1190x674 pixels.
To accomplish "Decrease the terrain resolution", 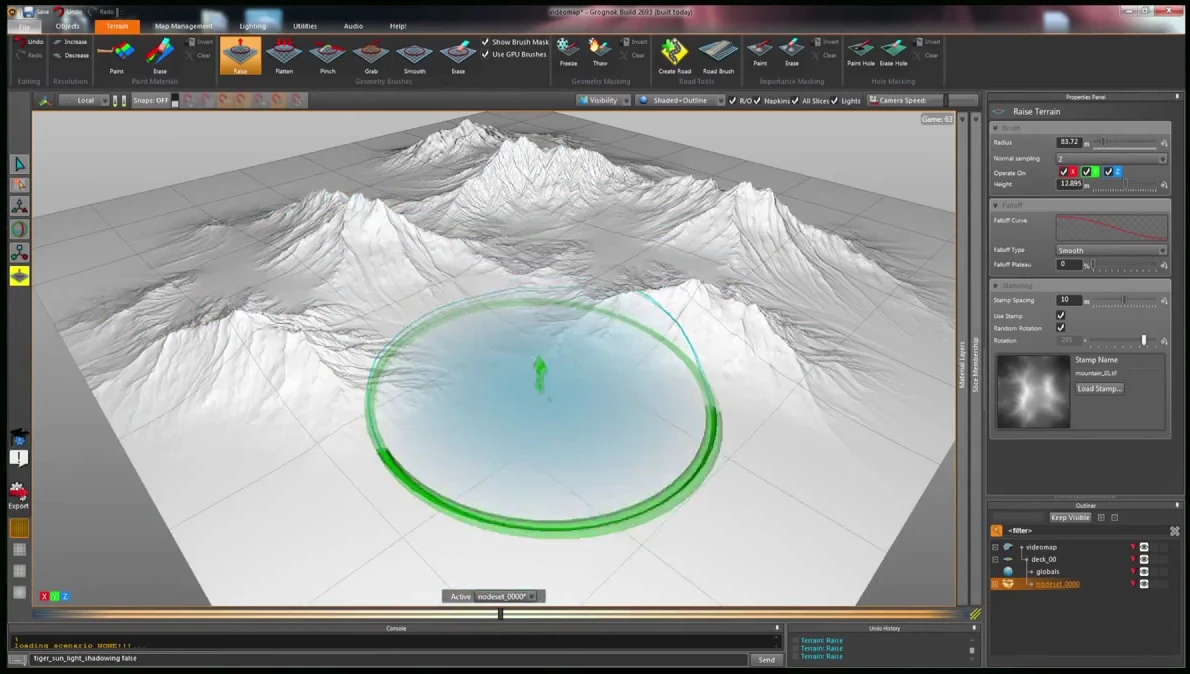I will (71, 55).
